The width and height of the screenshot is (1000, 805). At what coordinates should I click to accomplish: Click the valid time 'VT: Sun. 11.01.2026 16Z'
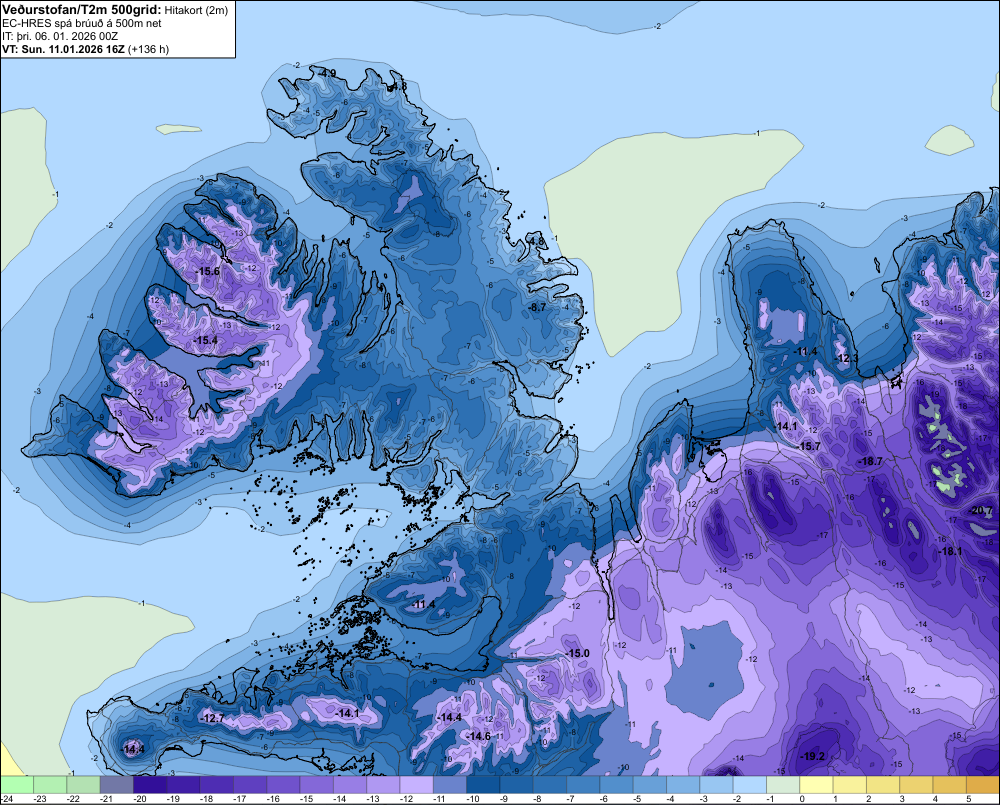pyautogui.click(x=64, y=49)
